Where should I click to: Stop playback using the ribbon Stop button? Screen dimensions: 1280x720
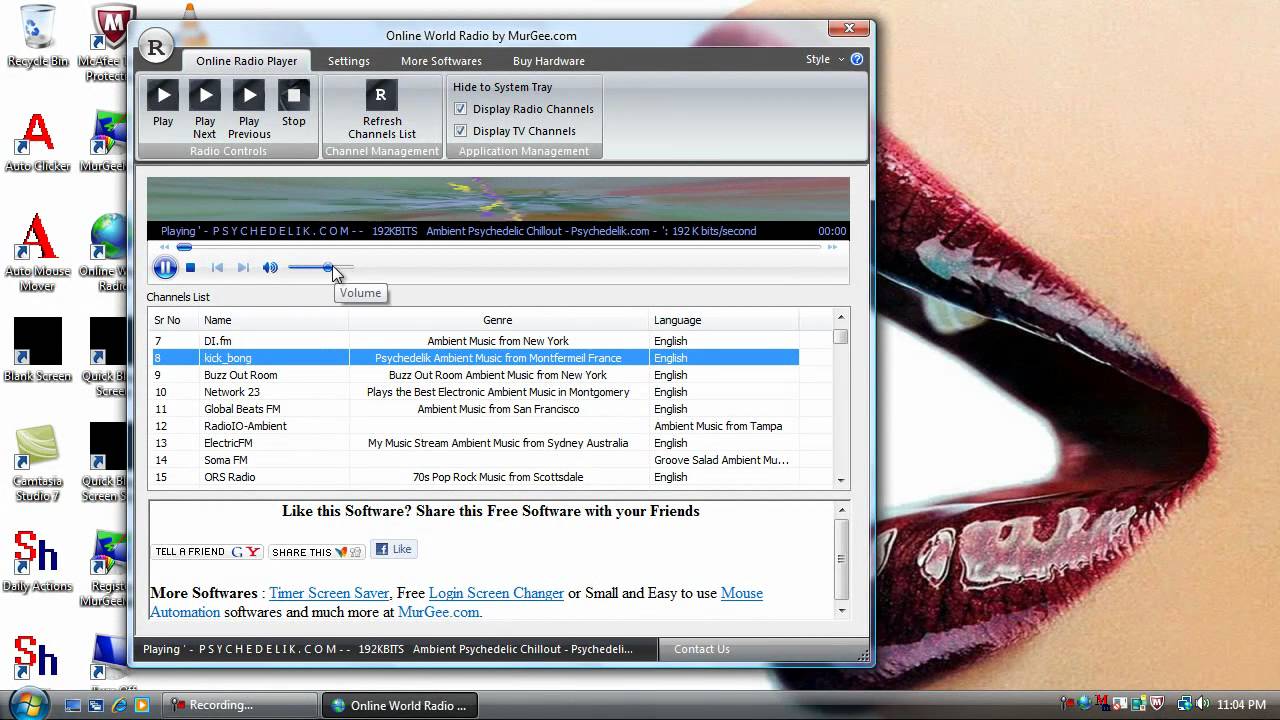tap(294, 104)
